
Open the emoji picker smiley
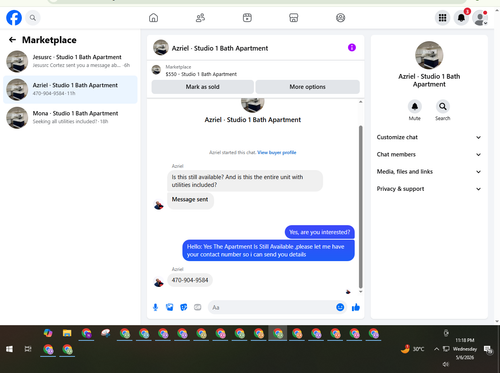[x=340, y=307]
